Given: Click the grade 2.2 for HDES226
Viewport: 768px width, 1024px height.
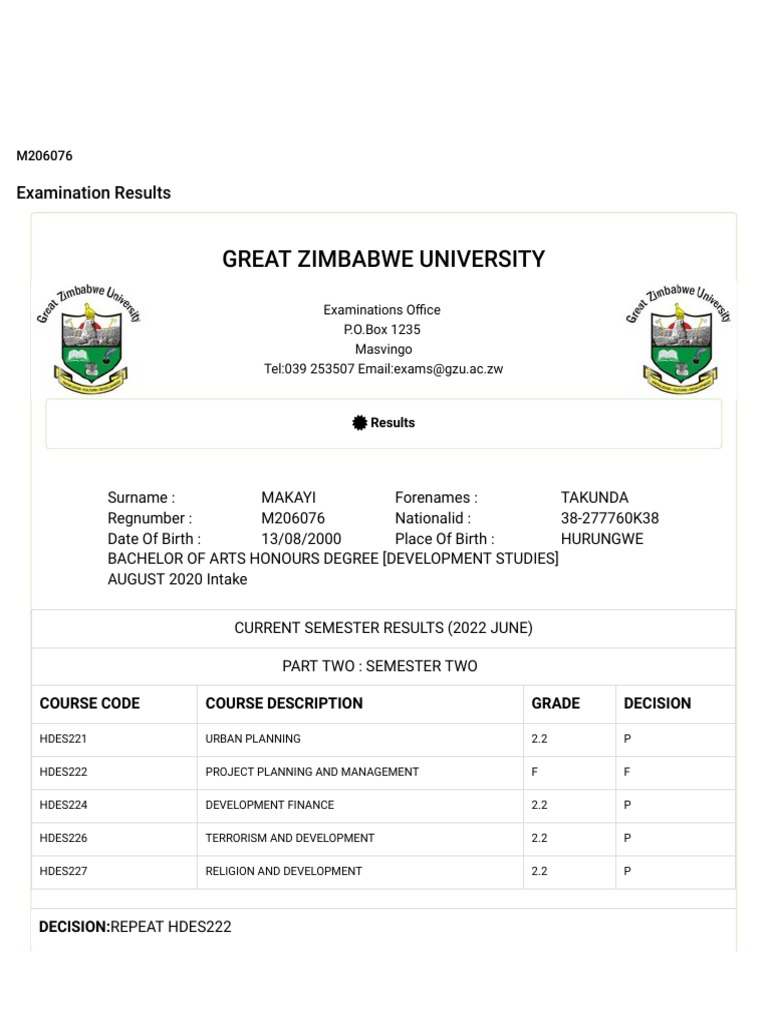Looking at the screenshot, I should [539, 838].
